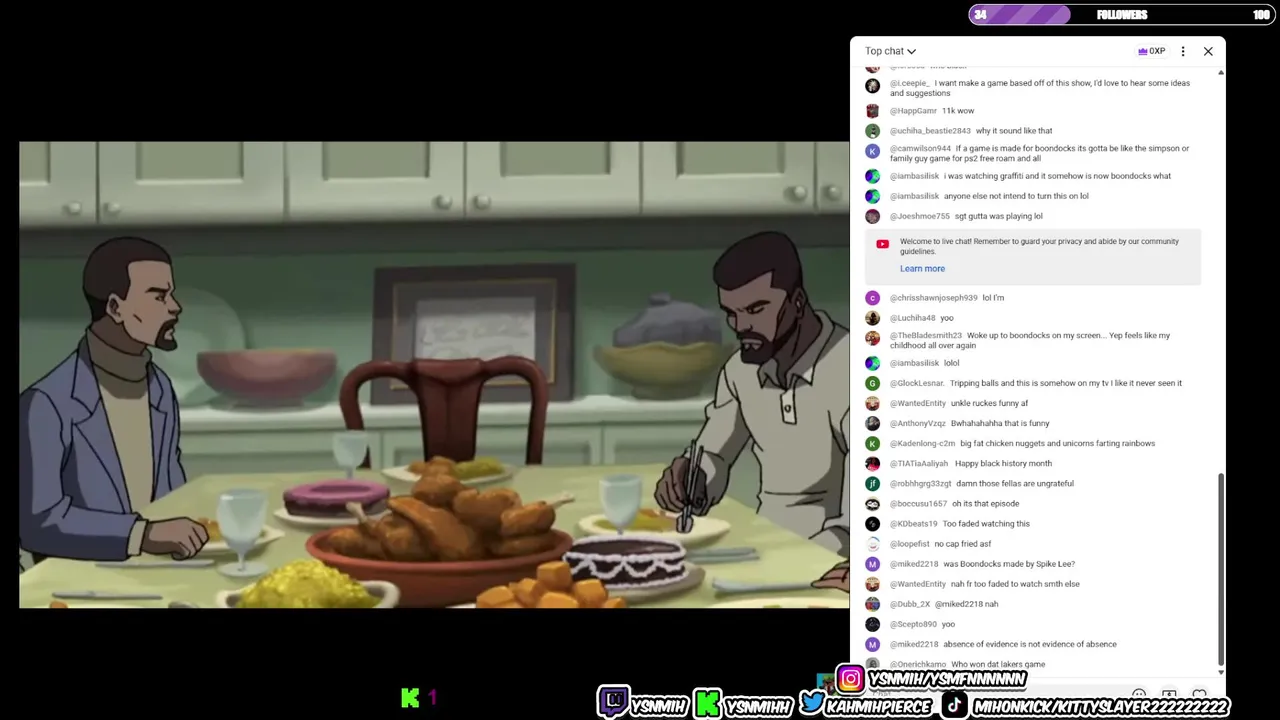
Task: Click the Boondocks video frame
Action: (434, 374)
